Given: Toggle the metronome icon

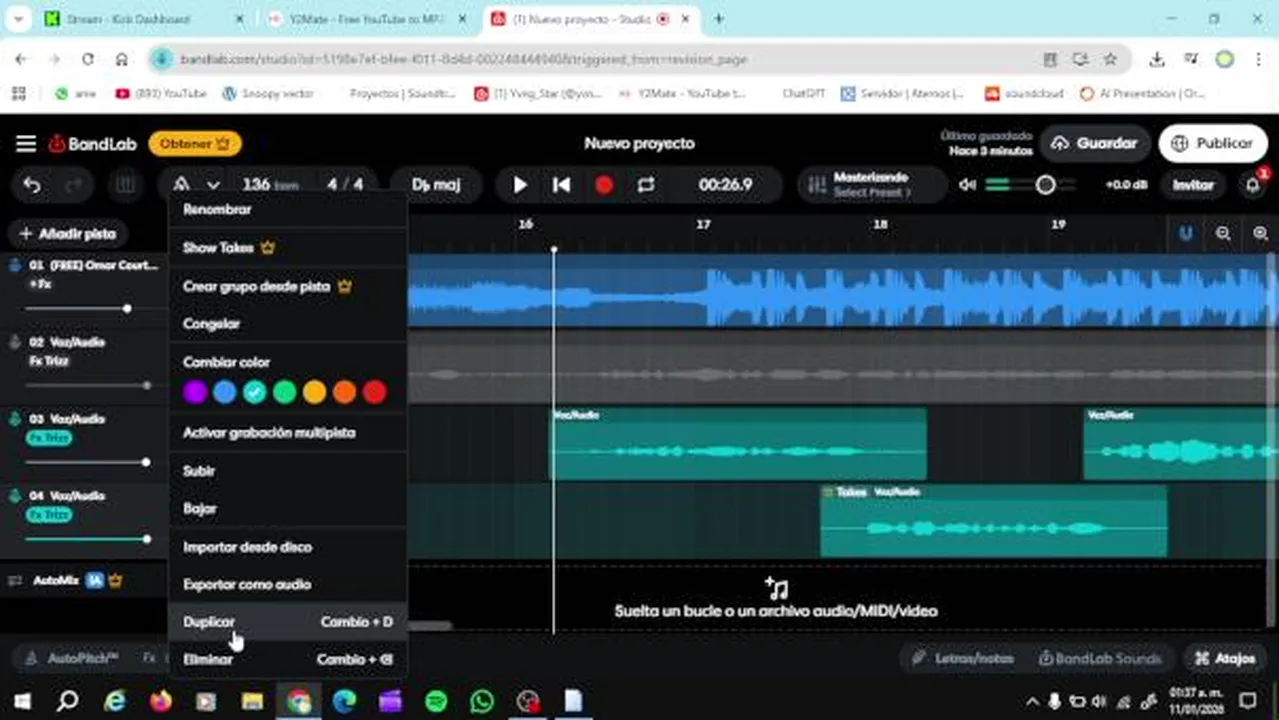Looking at the screenshot, I should pos(182,185).
